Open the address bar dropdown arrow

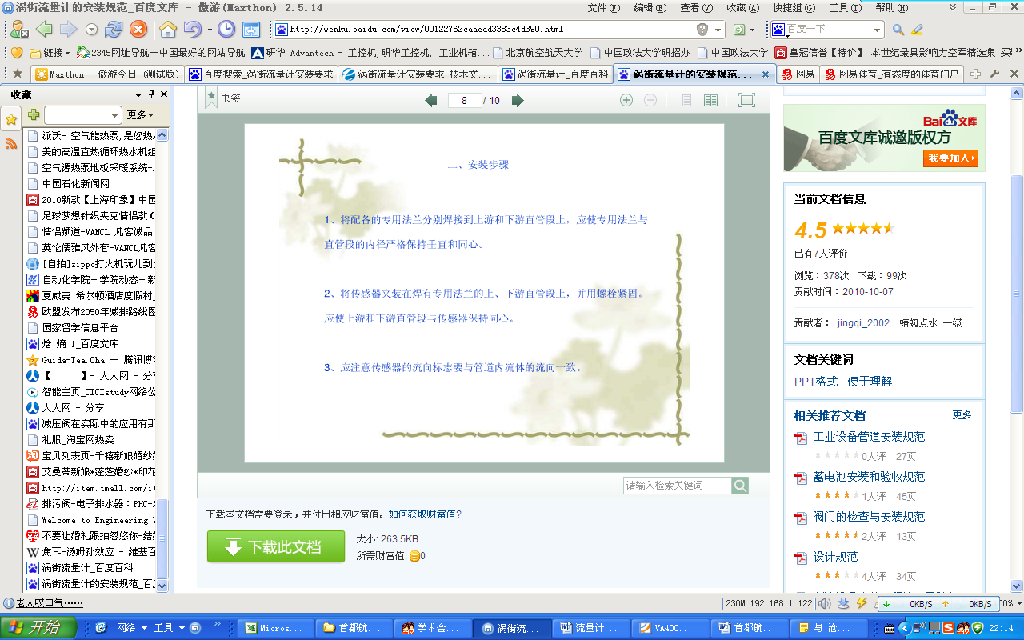point(718,29)
